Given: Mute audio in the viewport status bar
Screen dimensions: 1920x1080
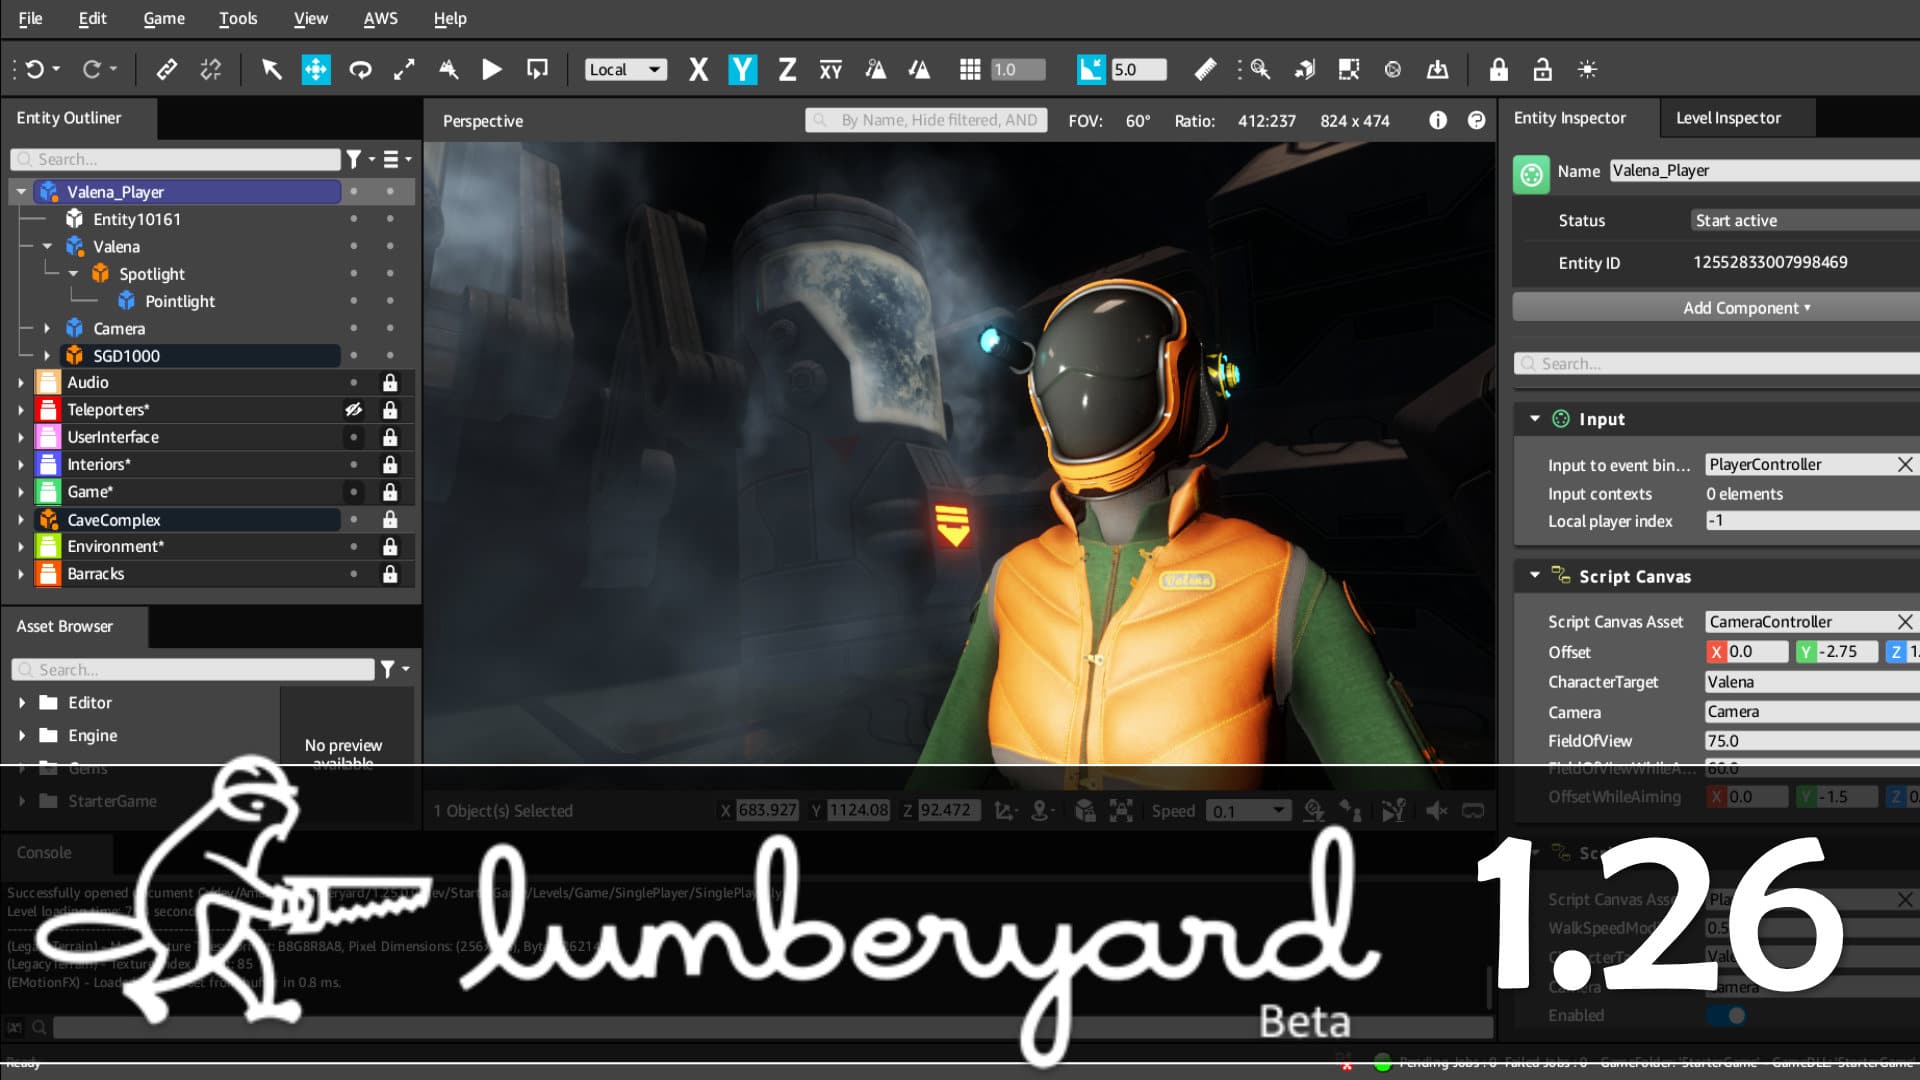Looking at the screenshot, I should tap(1438, 810).
